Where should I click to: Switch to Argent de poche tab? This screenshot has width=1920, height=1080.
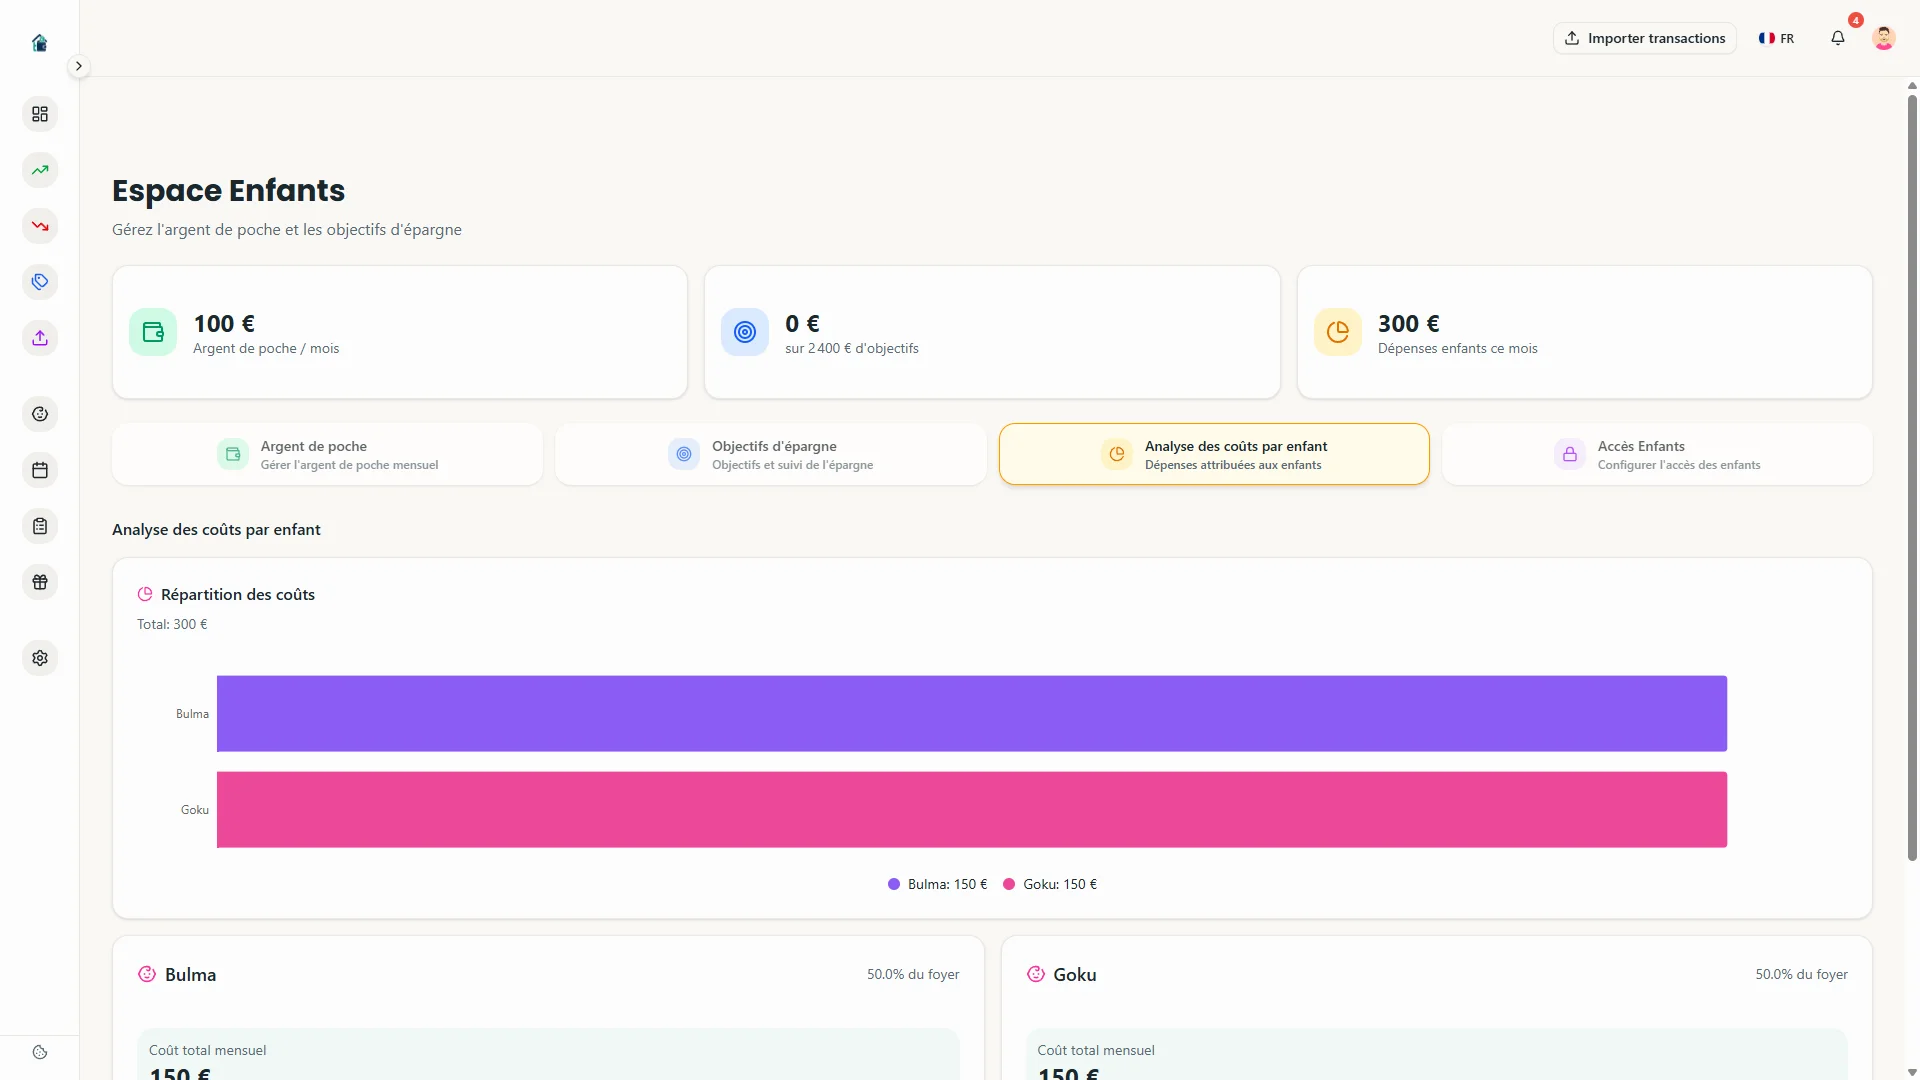pyautogui.click(x=327, y=454)
